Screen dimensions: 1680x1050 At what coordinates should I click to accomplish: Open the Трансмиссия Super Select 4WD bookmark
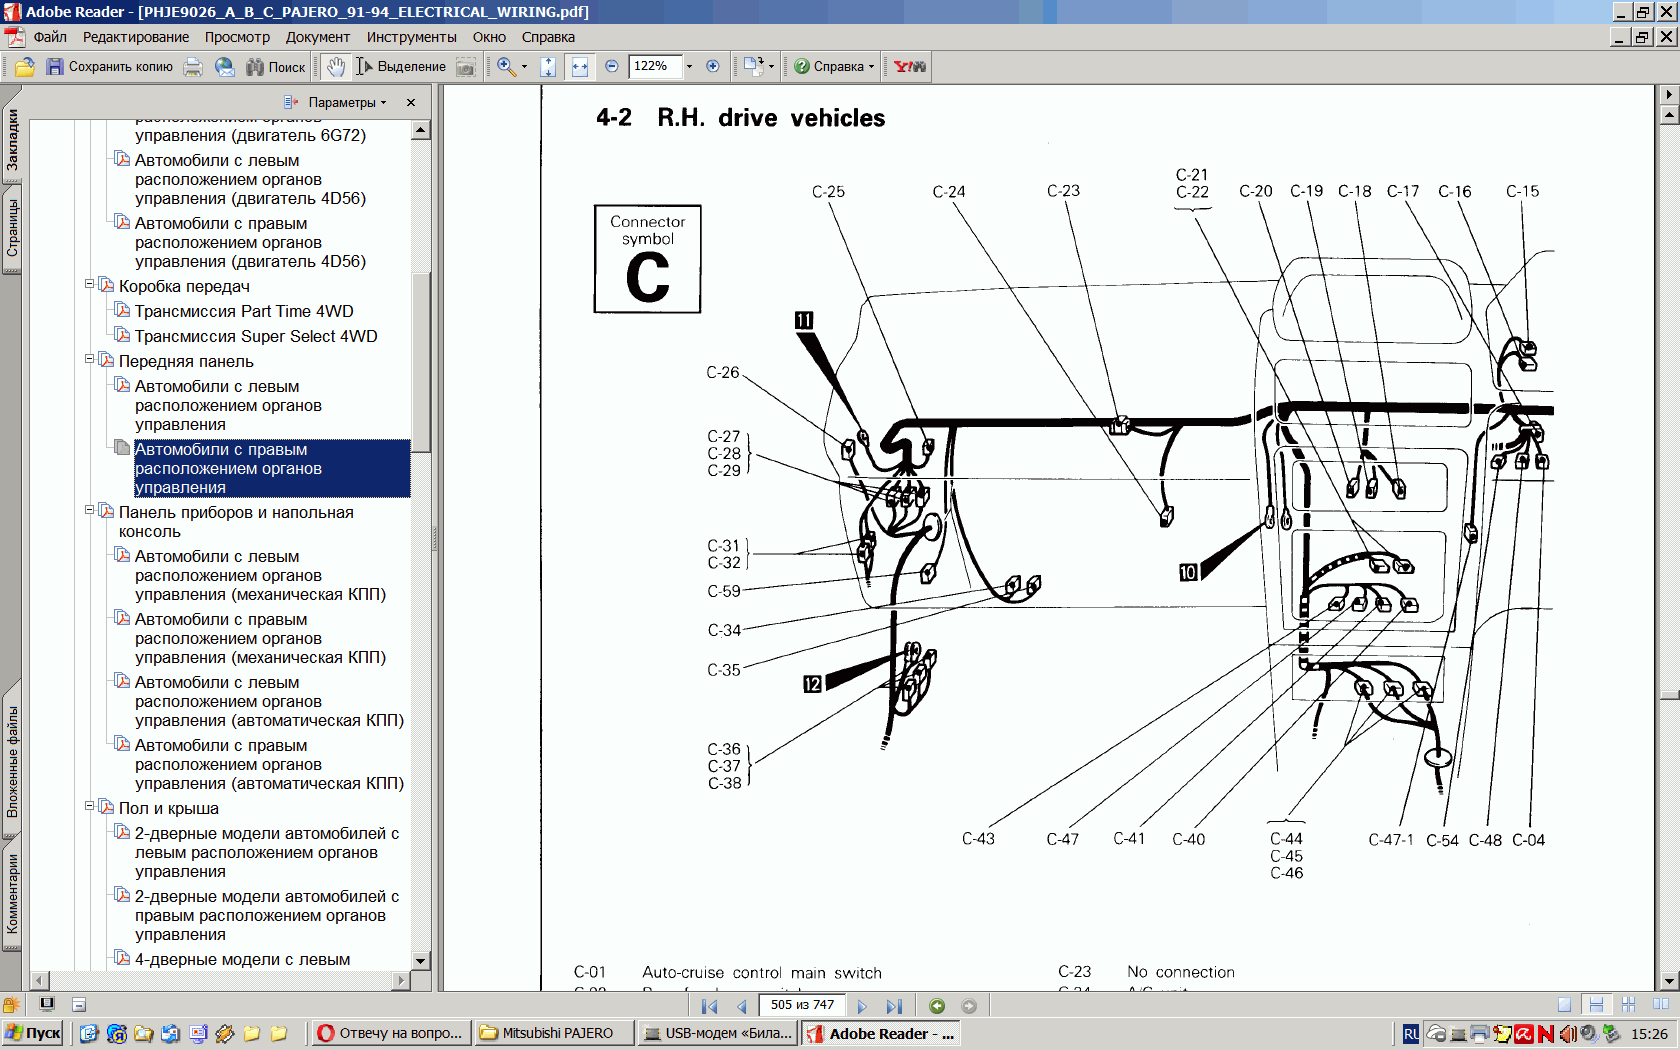point(256,336)
